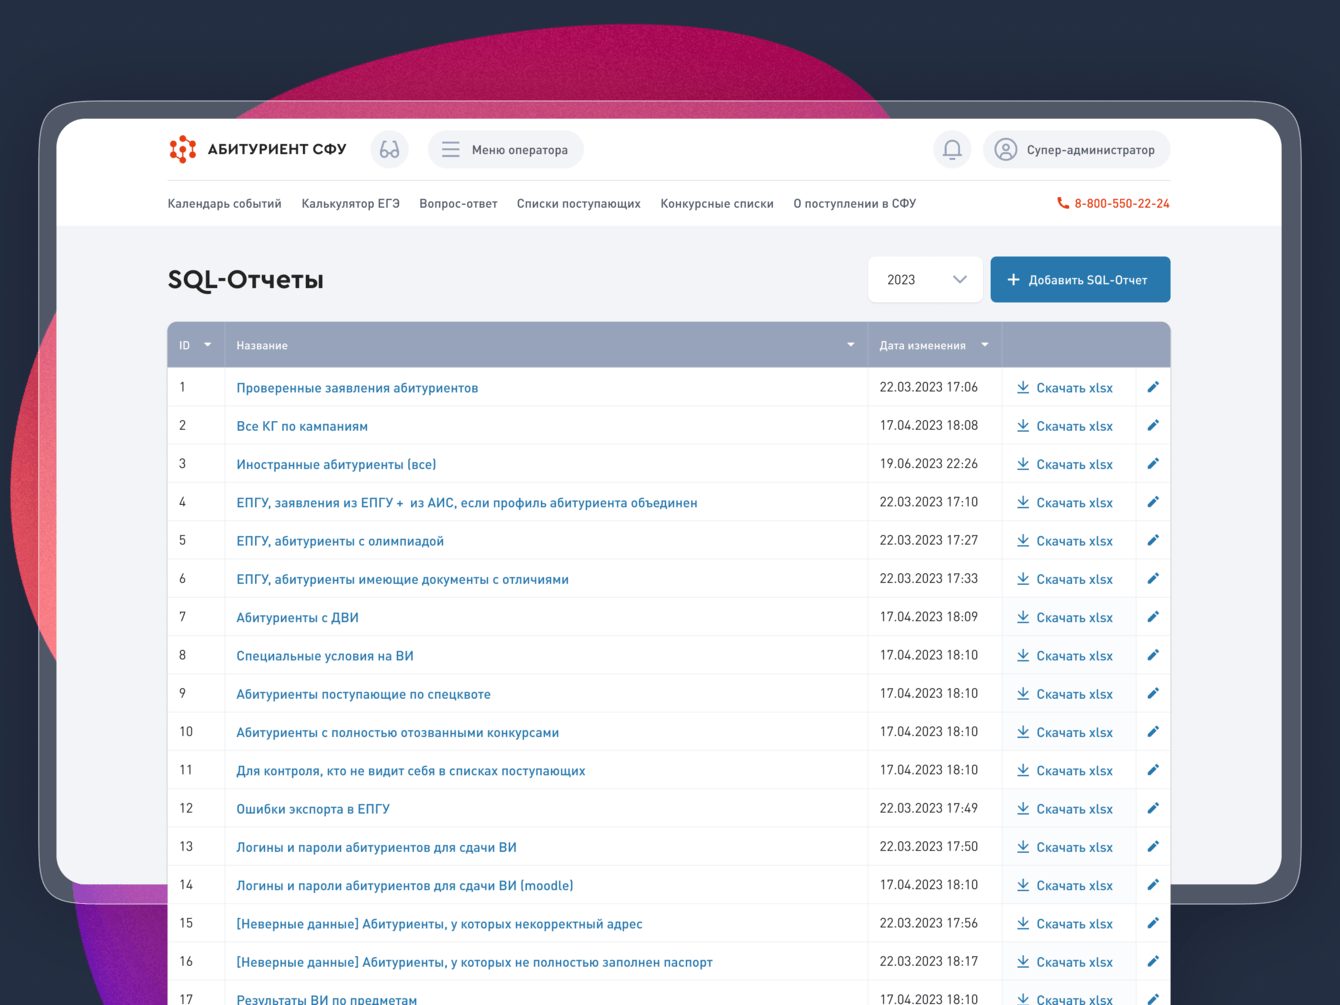1340x1005 pixels.
Task: Click Добавить SQL-Отчет button
Action: click(x=1080, y=280)
